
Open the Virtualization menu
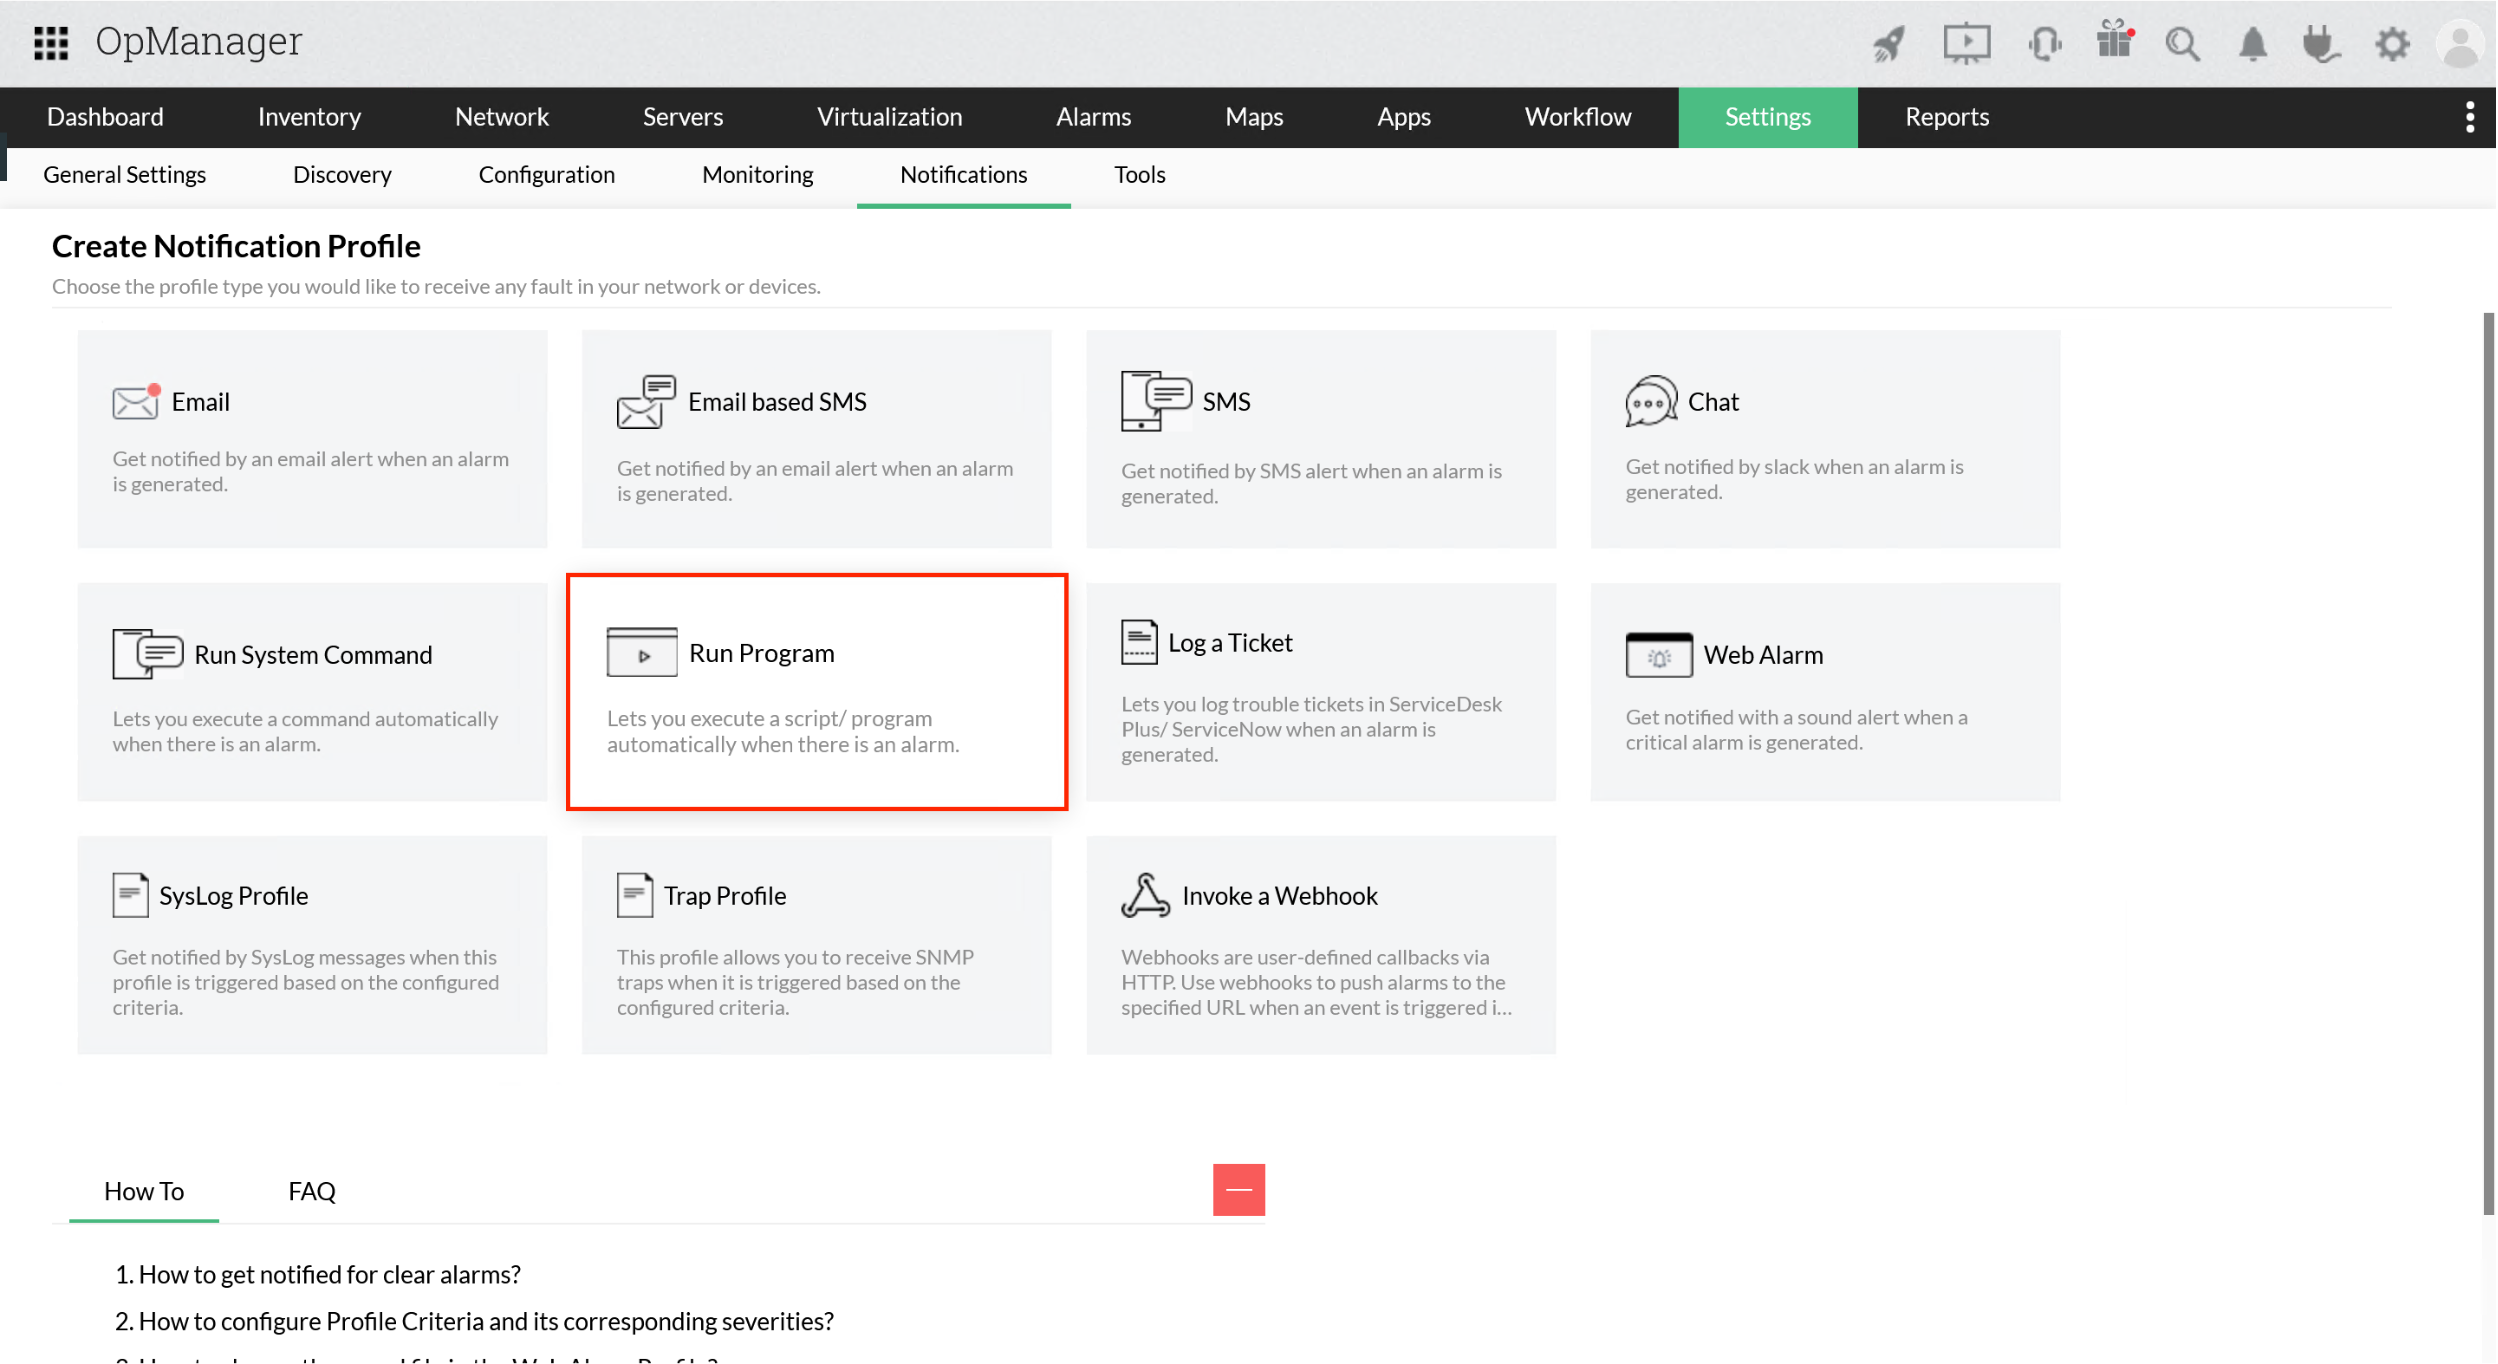[x=890, y=117]
